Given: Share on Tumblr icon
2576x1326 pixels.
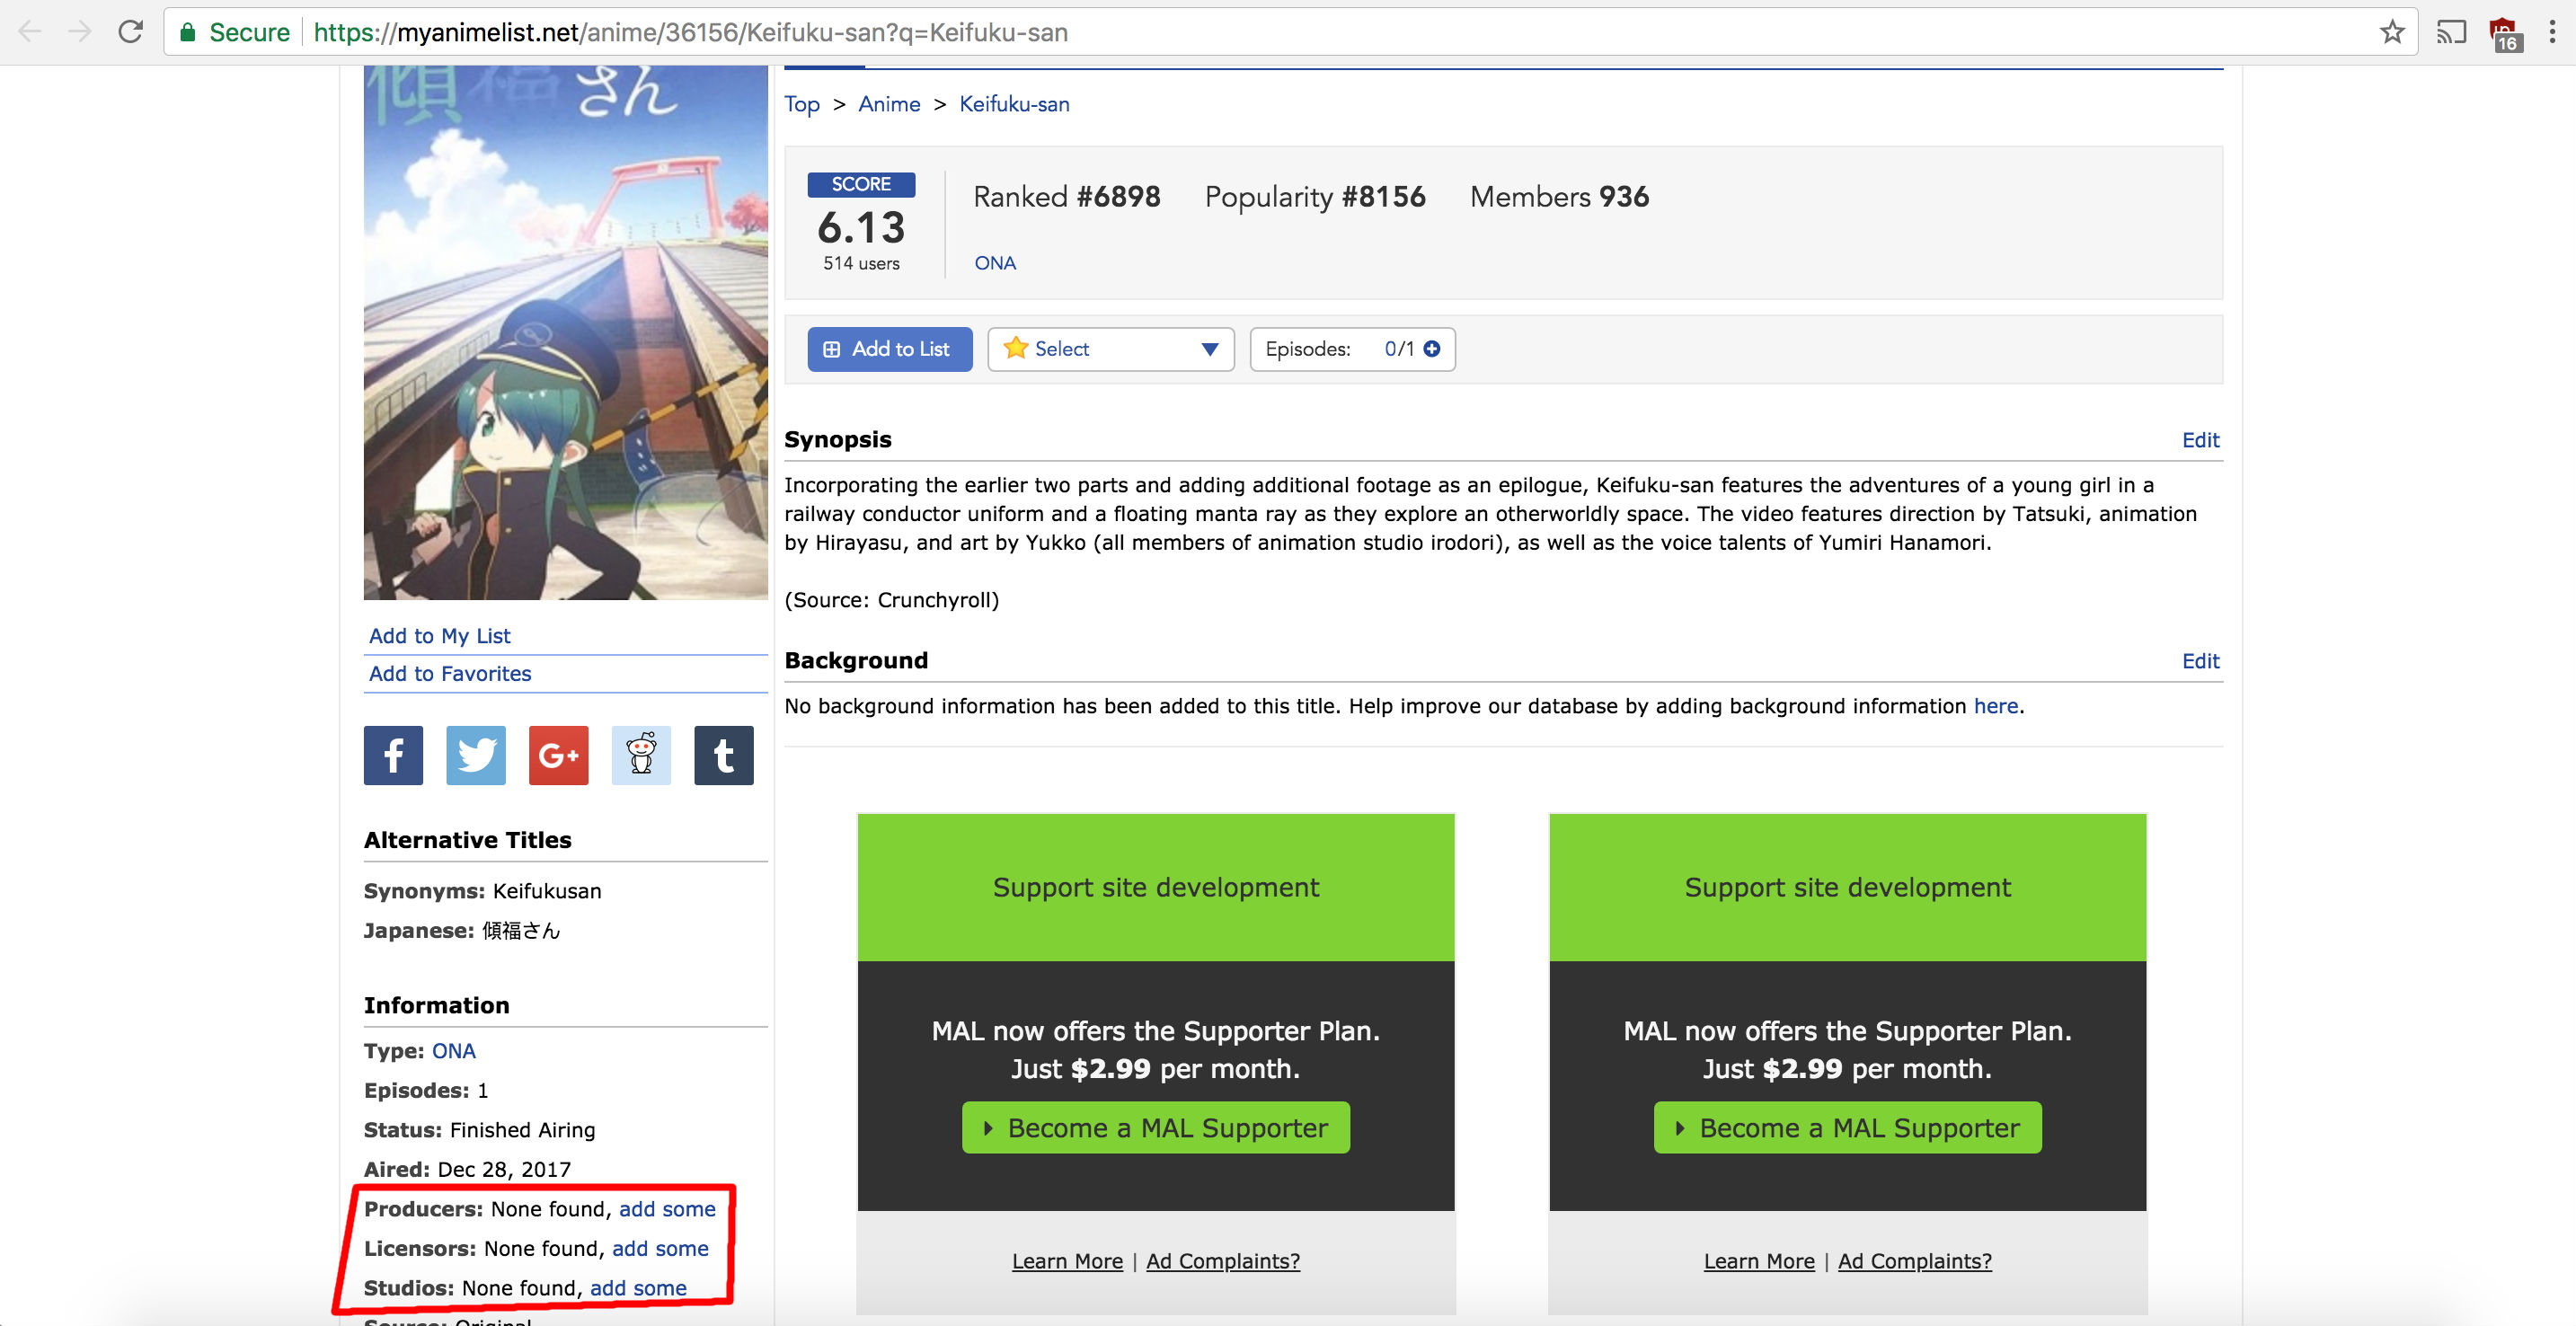Looking at the screenshot, I should coord(724,755).
